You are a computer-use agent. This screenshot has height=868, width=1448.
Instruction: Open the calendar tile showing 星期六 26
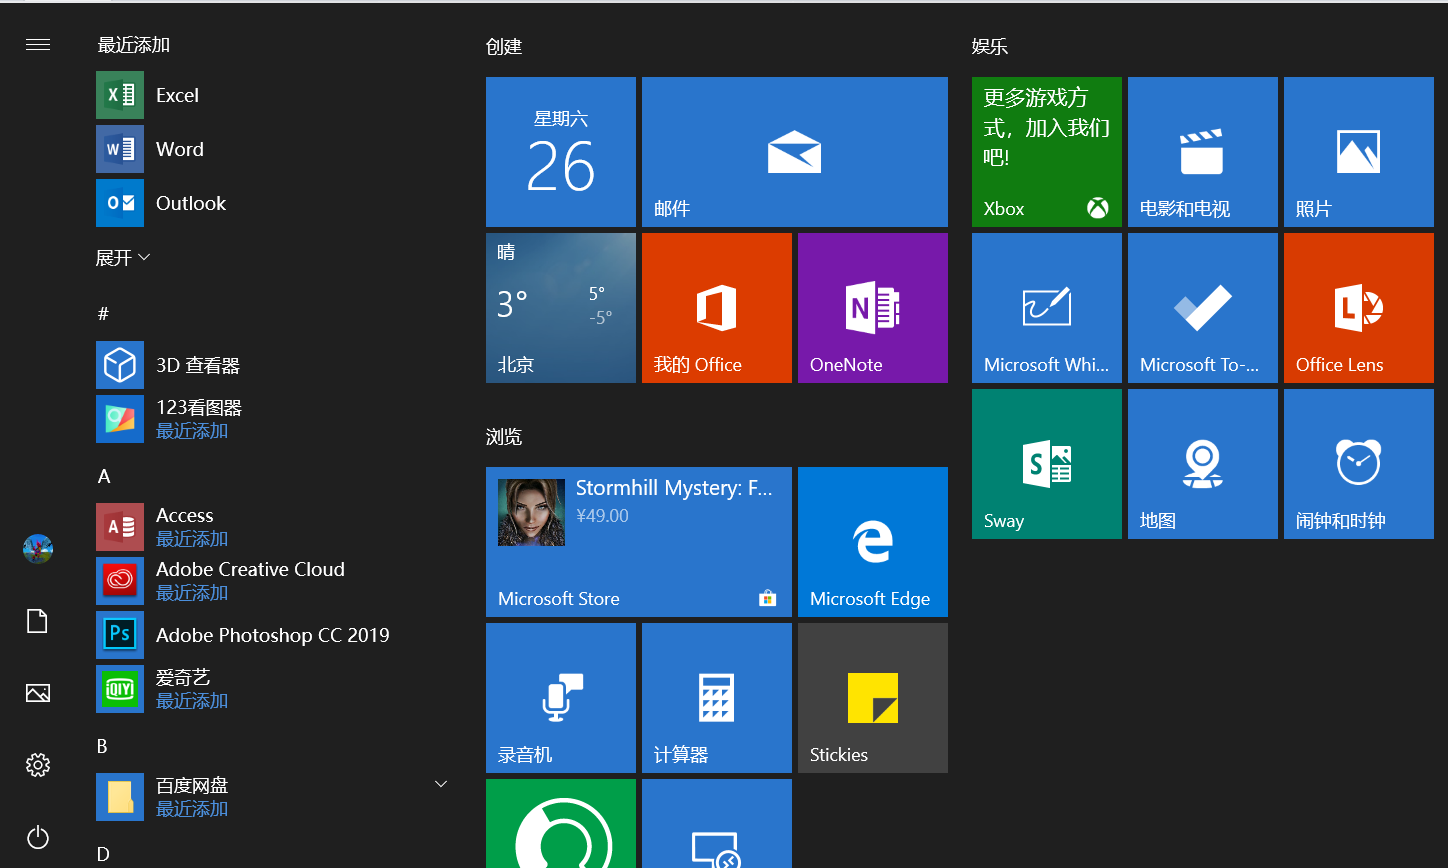click(x=561, y=152)
